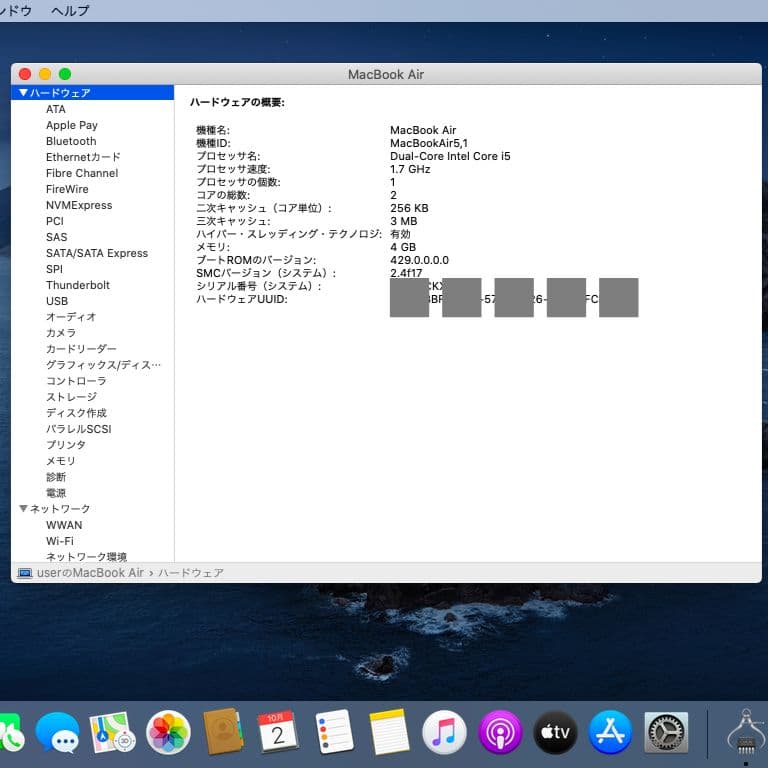Open App Store from the Dock

610,732
